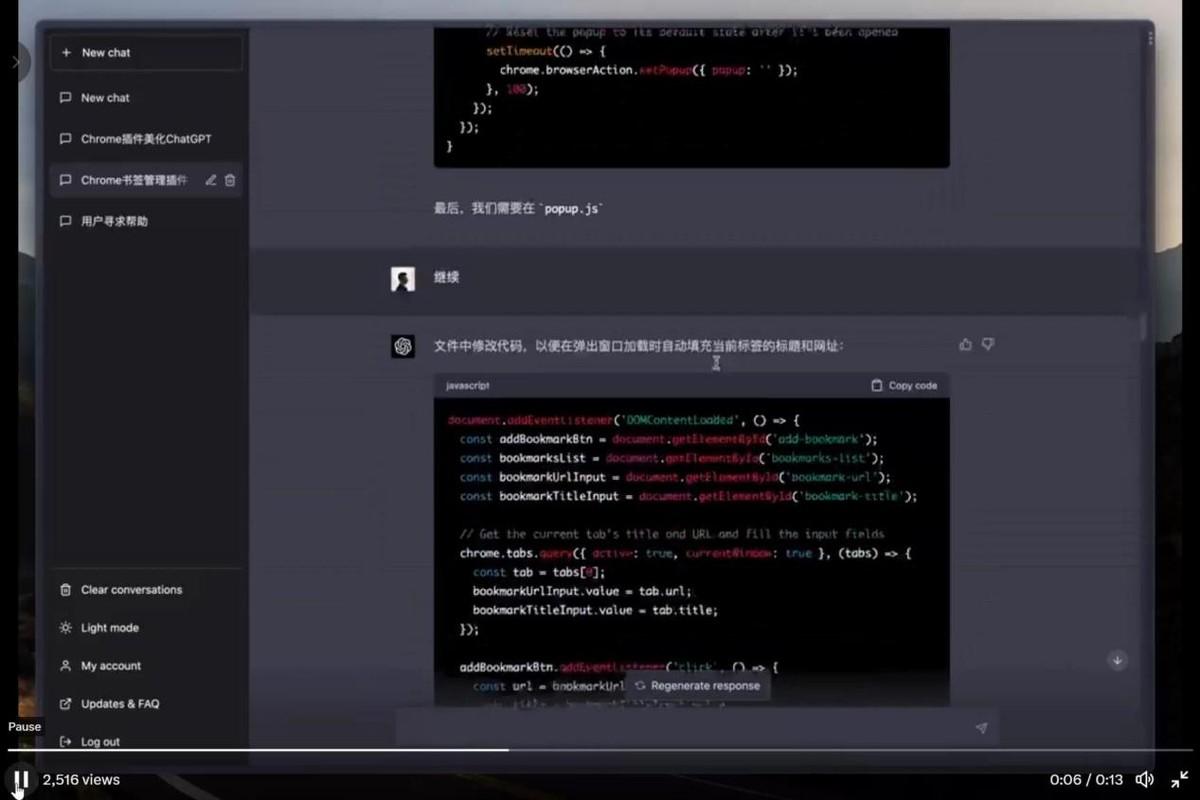The height and width of the screenshot is (800, 1200).
Task: Click the clipboard icon beside Copy code
Action: [877, 385]
